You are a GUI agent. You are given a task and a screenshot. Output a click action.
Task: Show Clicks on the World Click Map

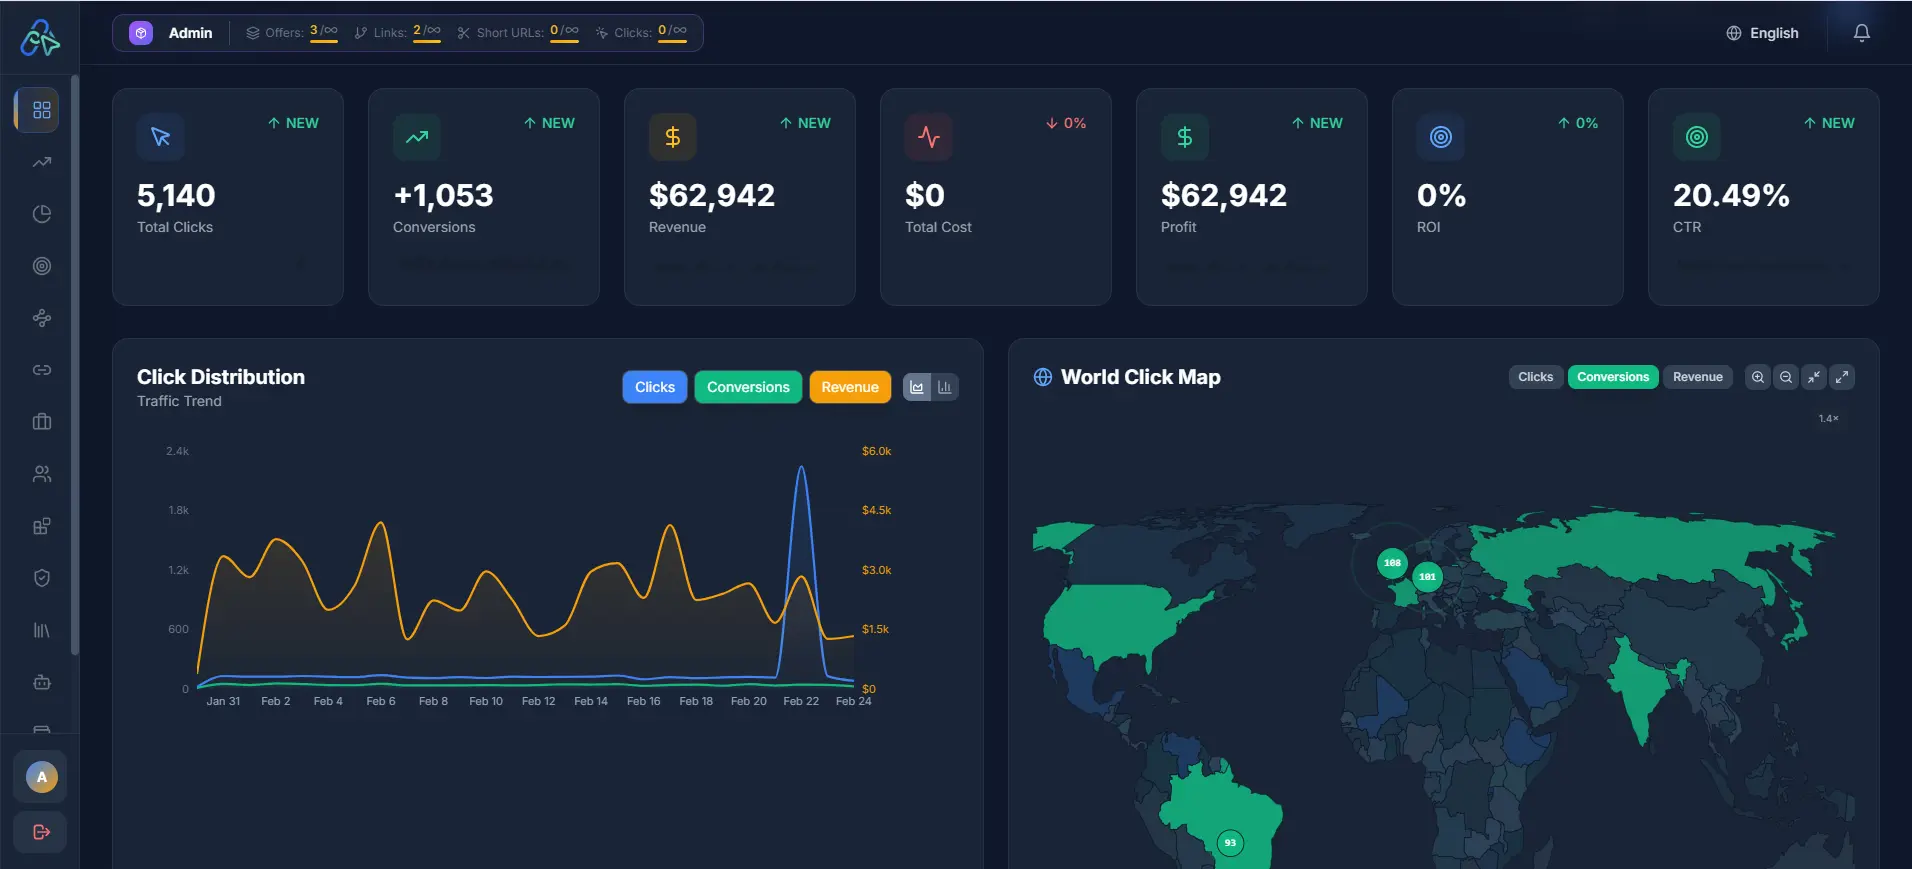click(1535, 377)
